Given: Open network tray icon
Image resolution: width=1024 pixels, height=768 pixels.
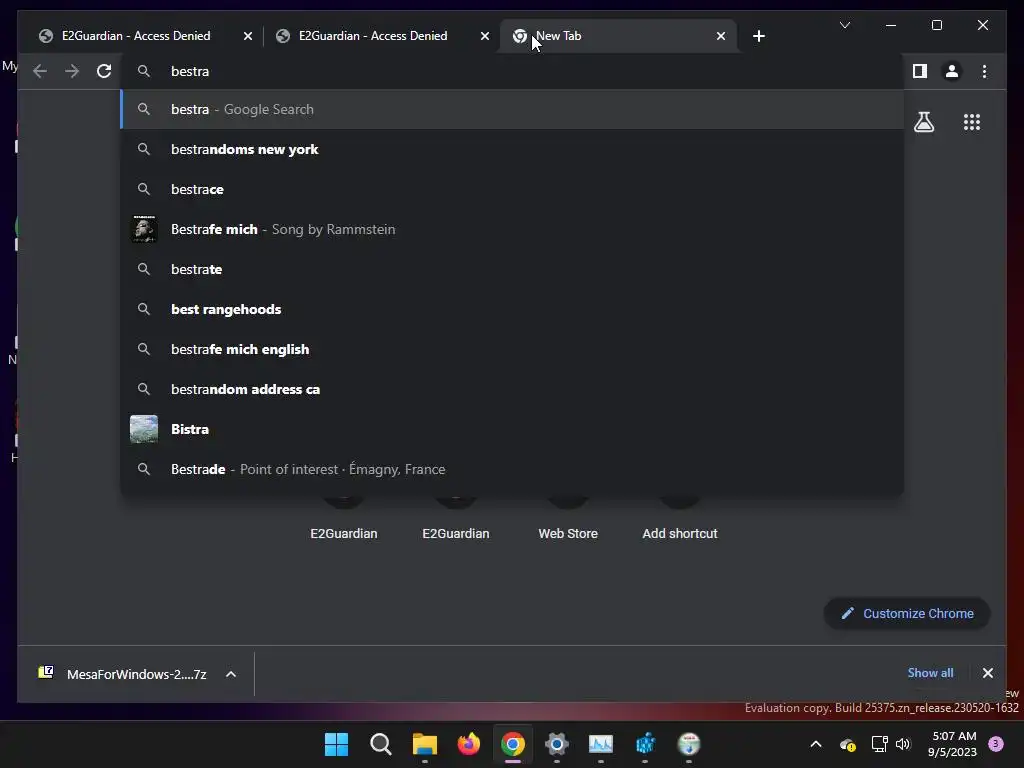Looking at the screenshot, I should (x=879, y=744).
